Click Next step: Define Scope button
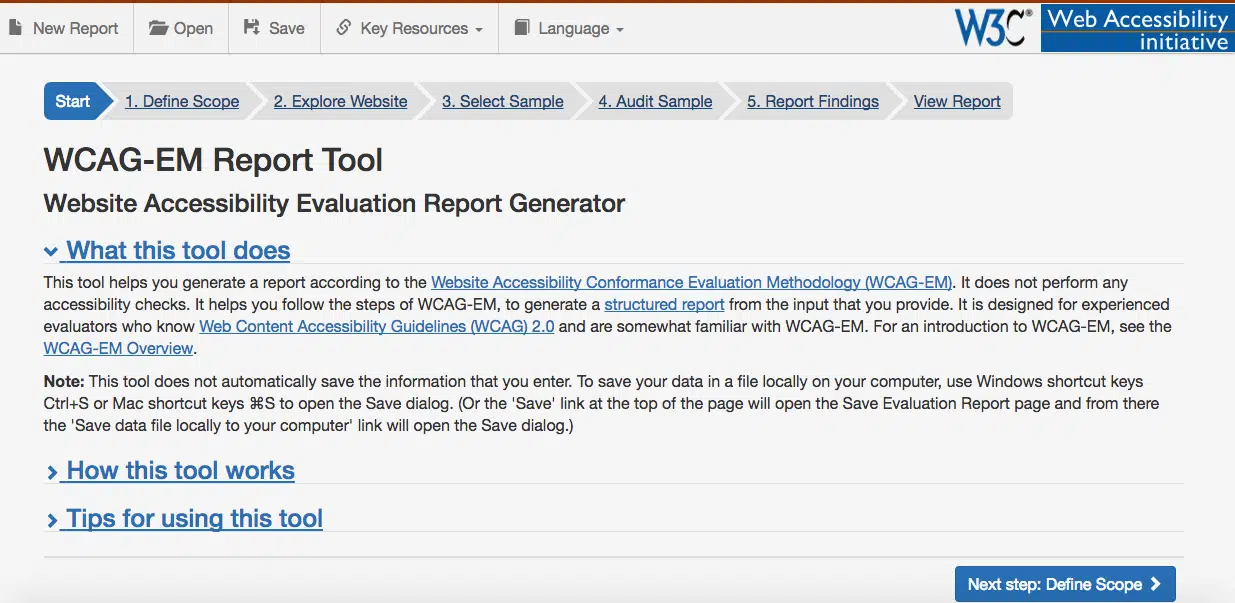This screenshot has height=603, width=1235. (1064, 584)
